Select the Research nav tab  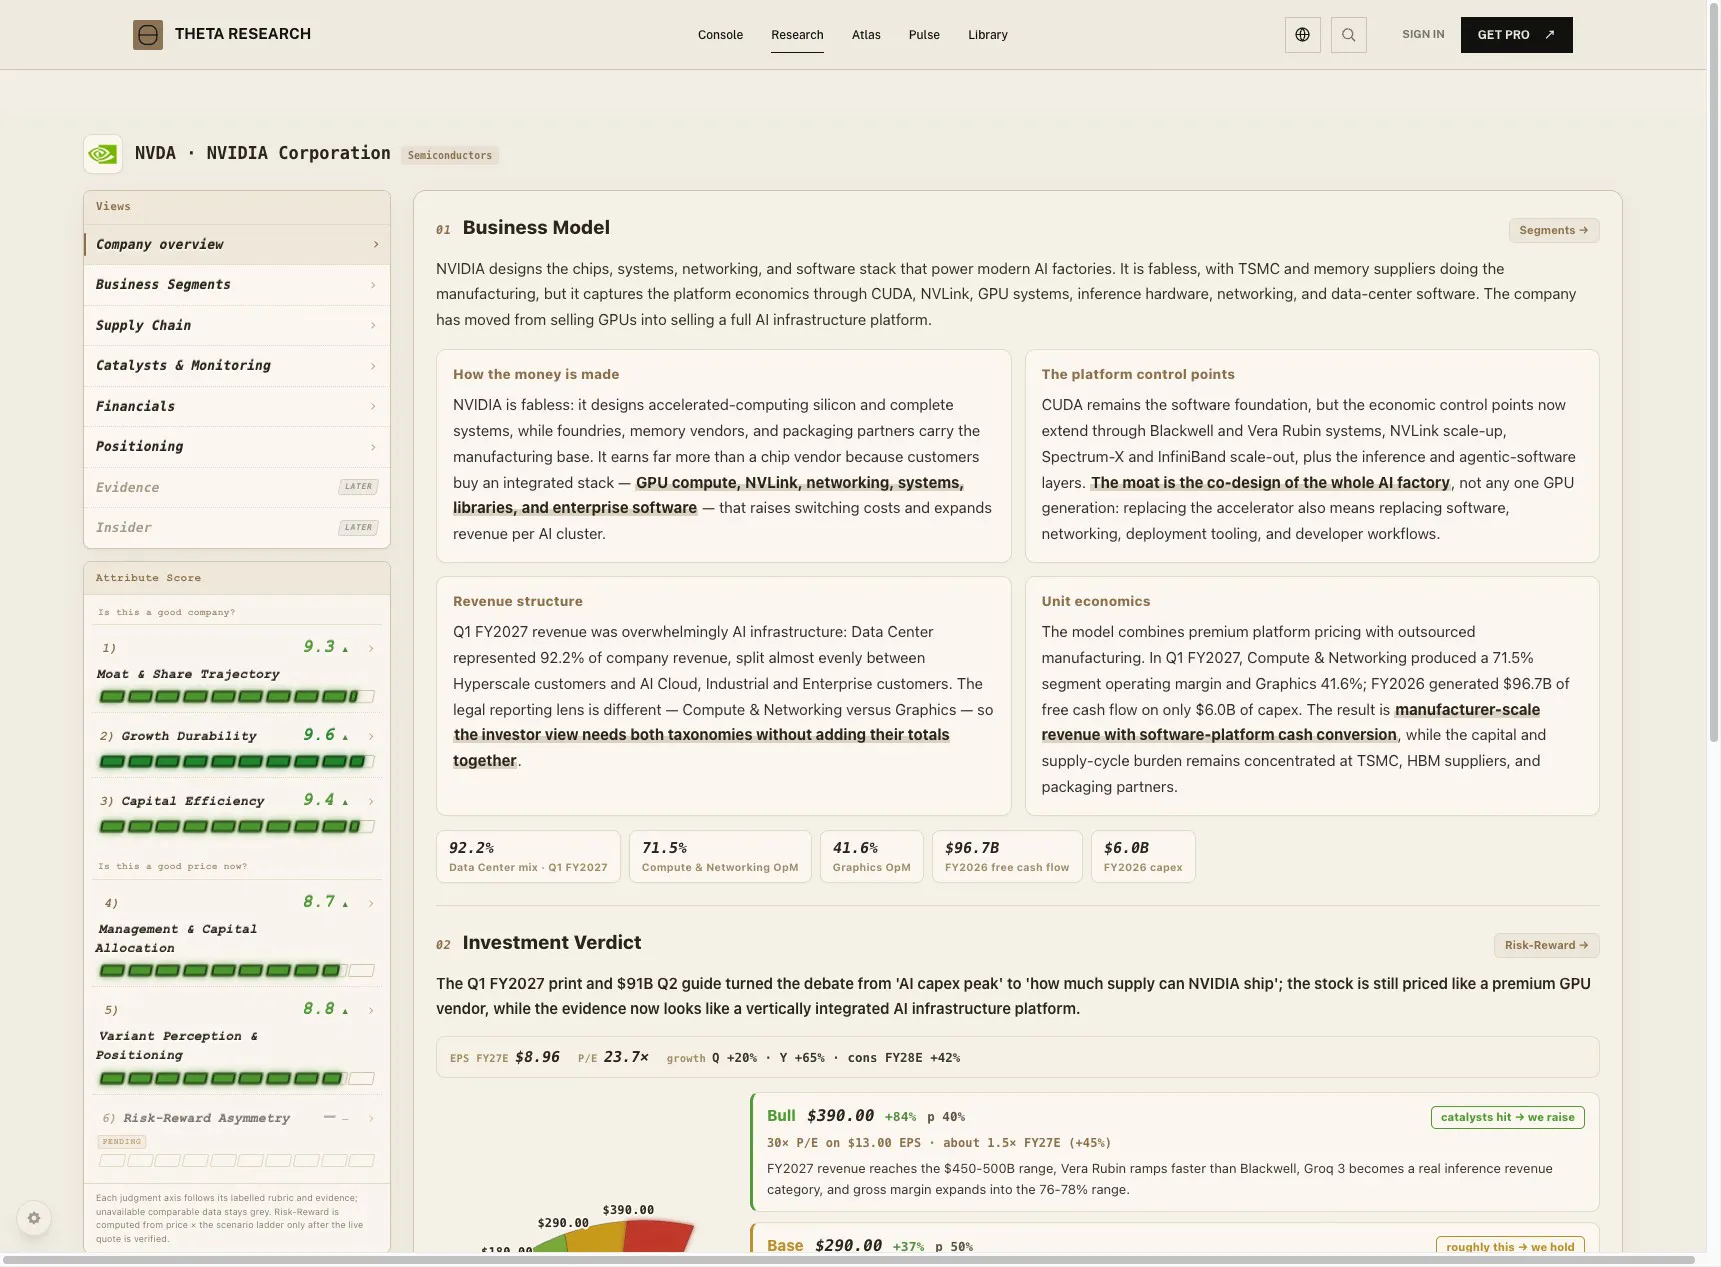coord(797,35)
